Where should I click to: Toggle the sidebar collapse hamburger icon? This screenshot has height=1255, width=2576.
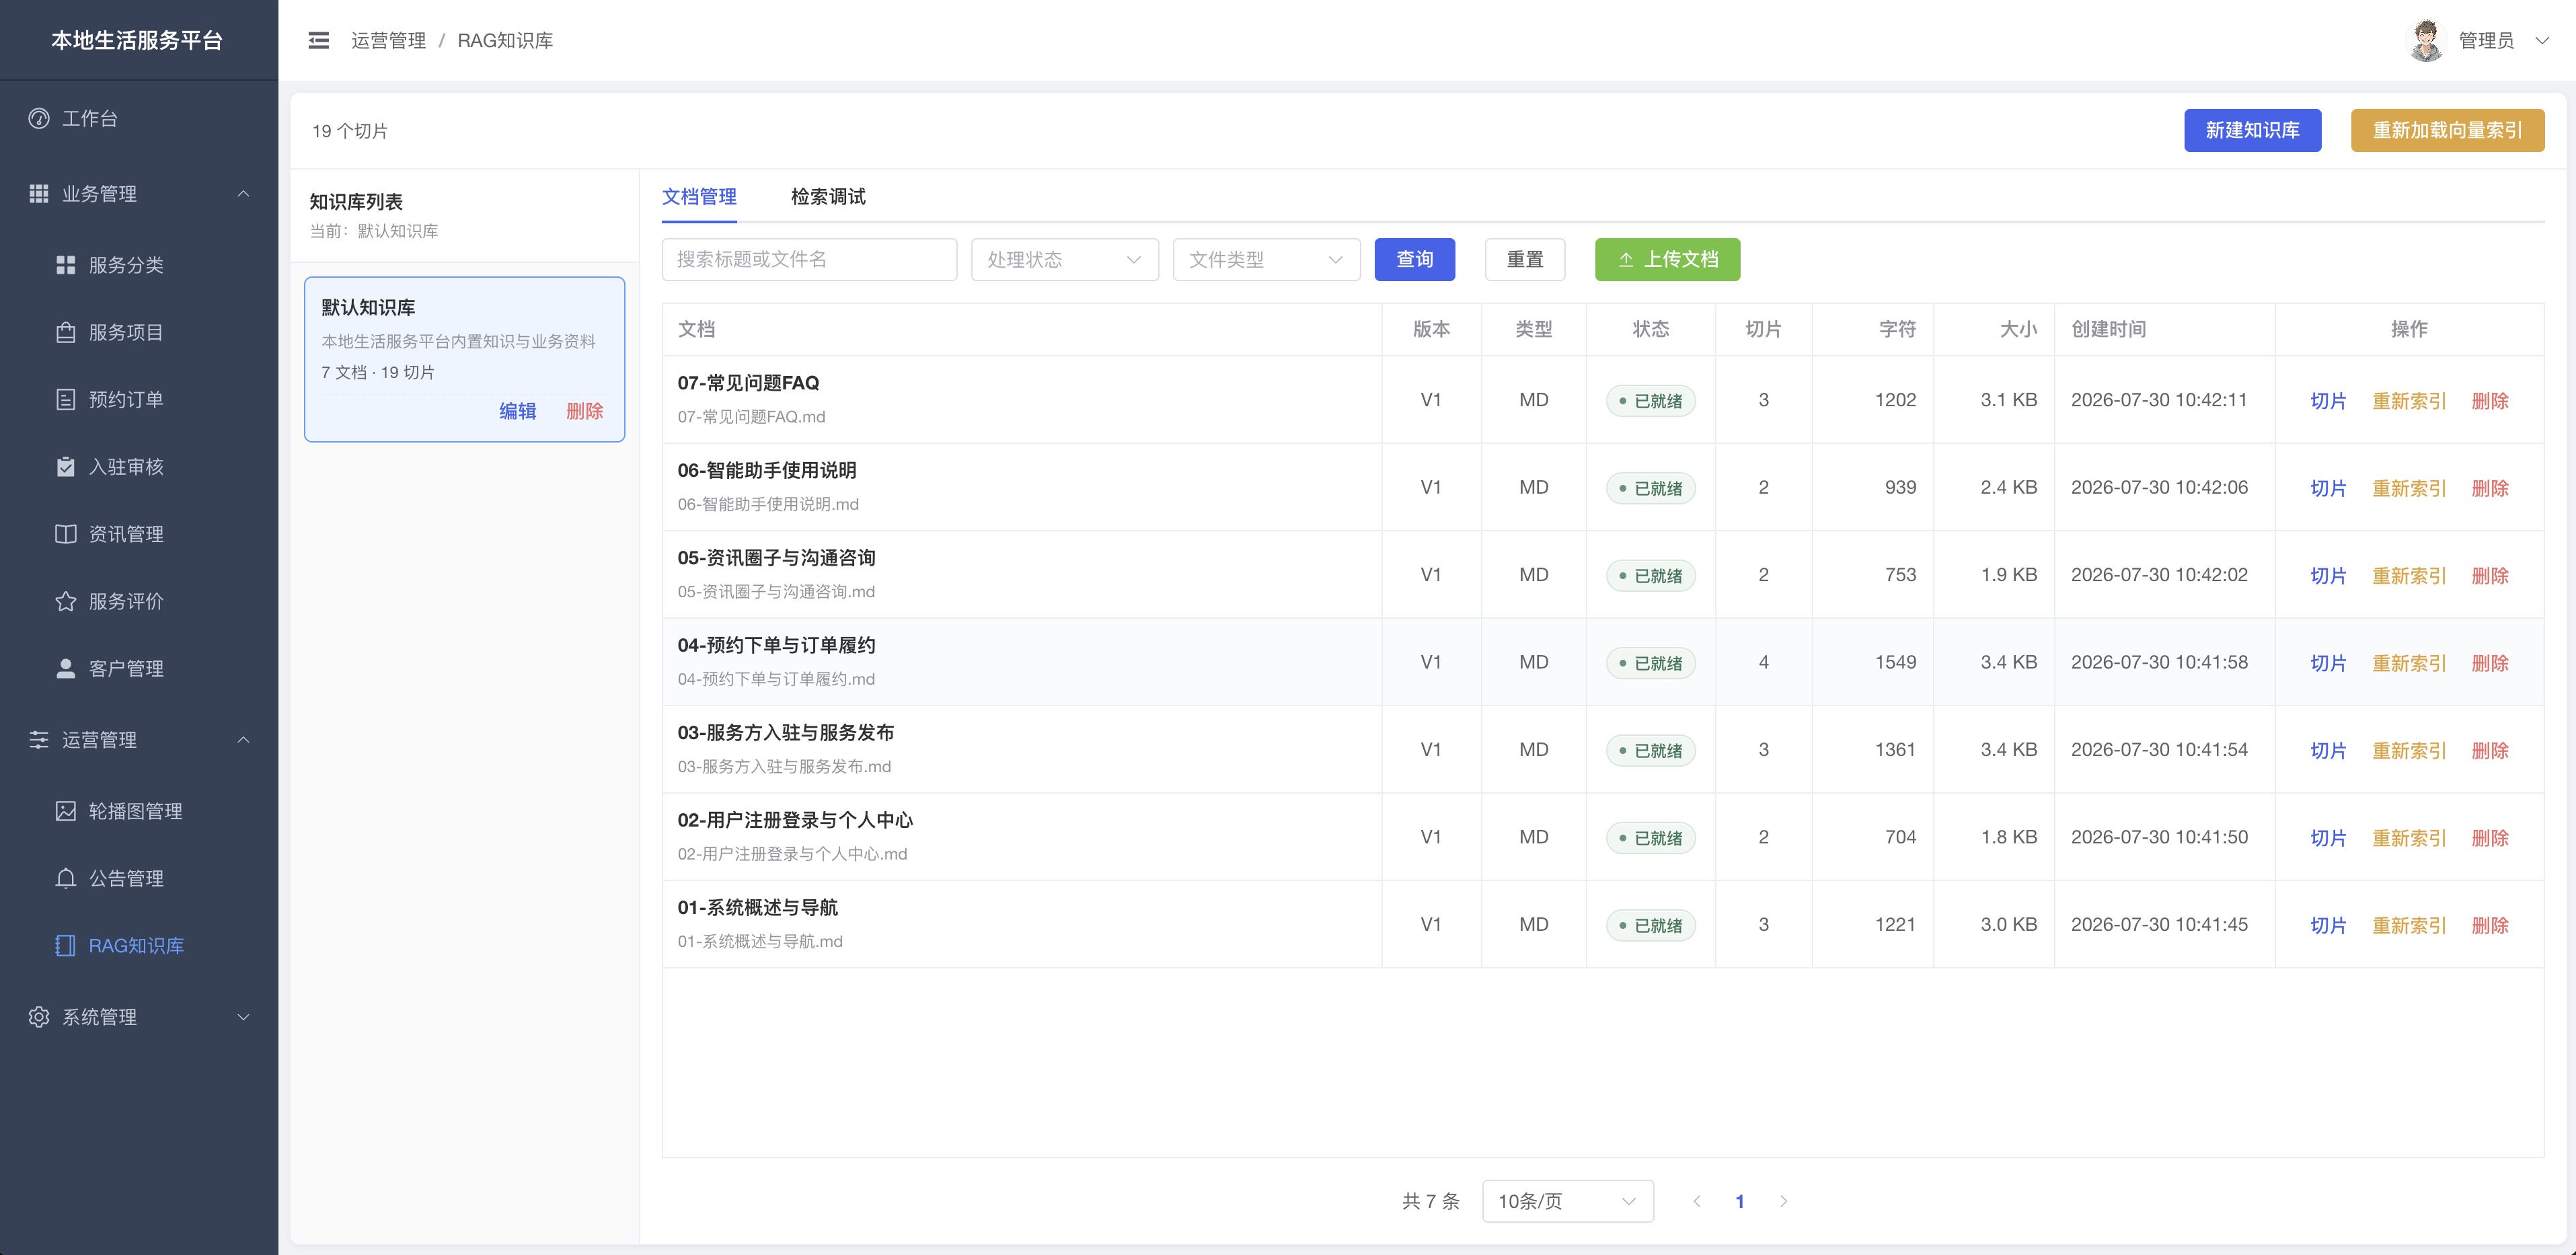click(319, 40)
